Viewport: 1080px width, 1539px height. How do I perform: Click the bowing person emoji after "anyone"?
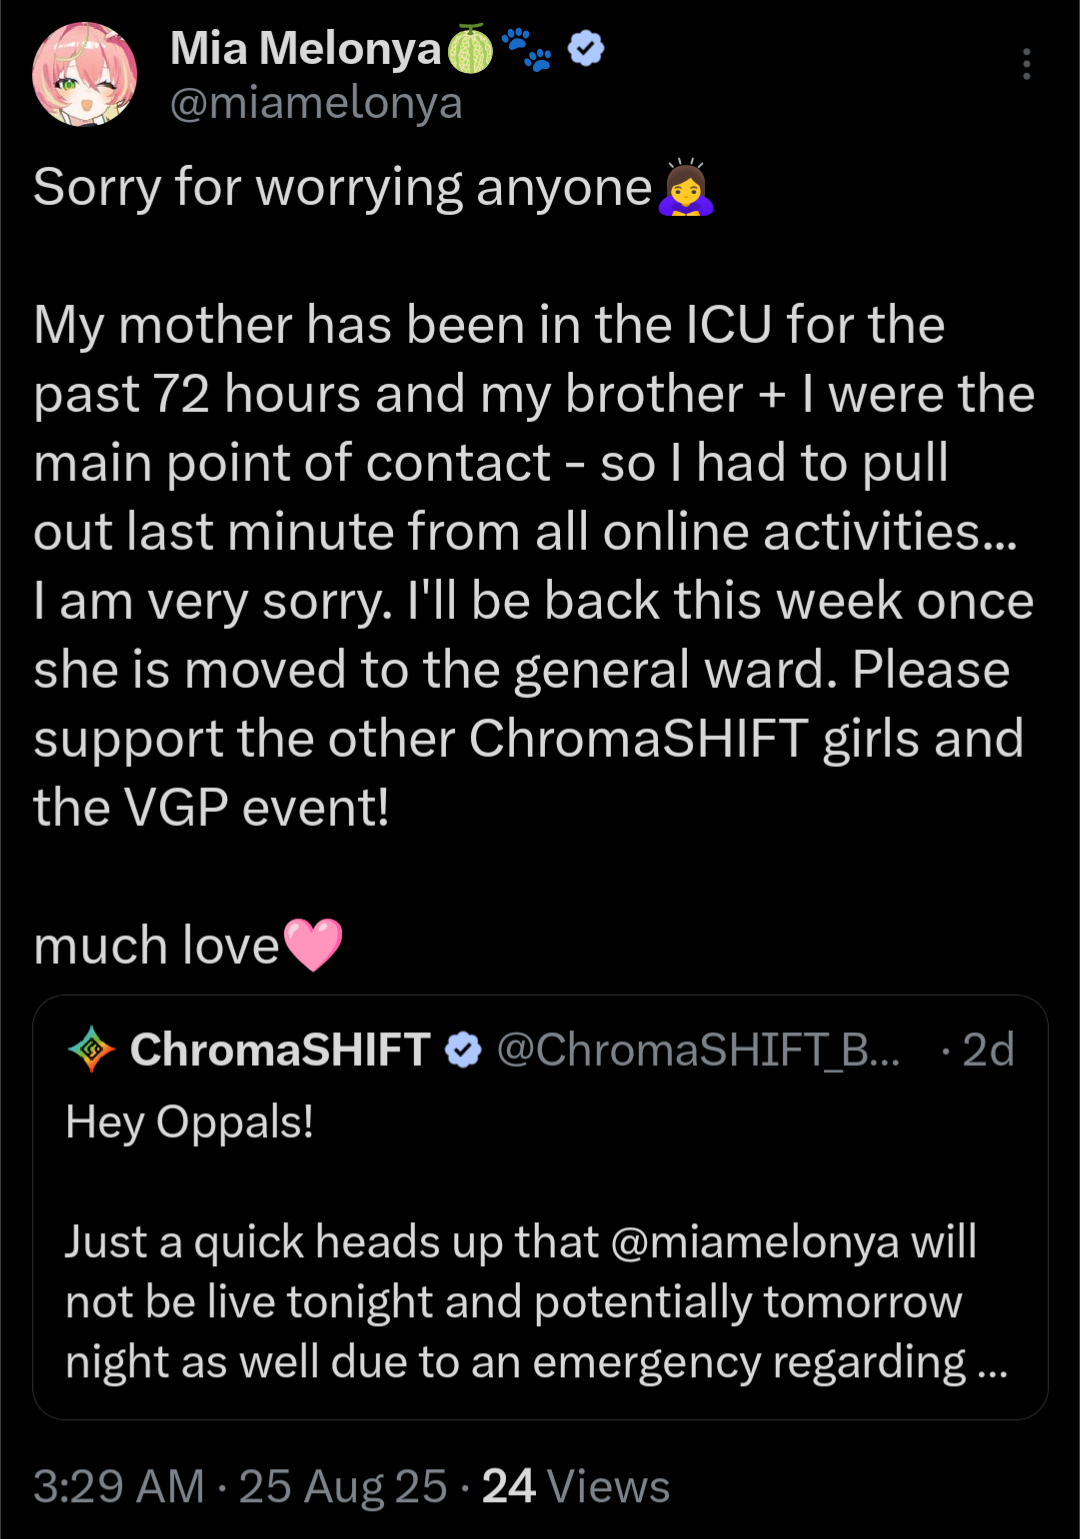[685, 187]
